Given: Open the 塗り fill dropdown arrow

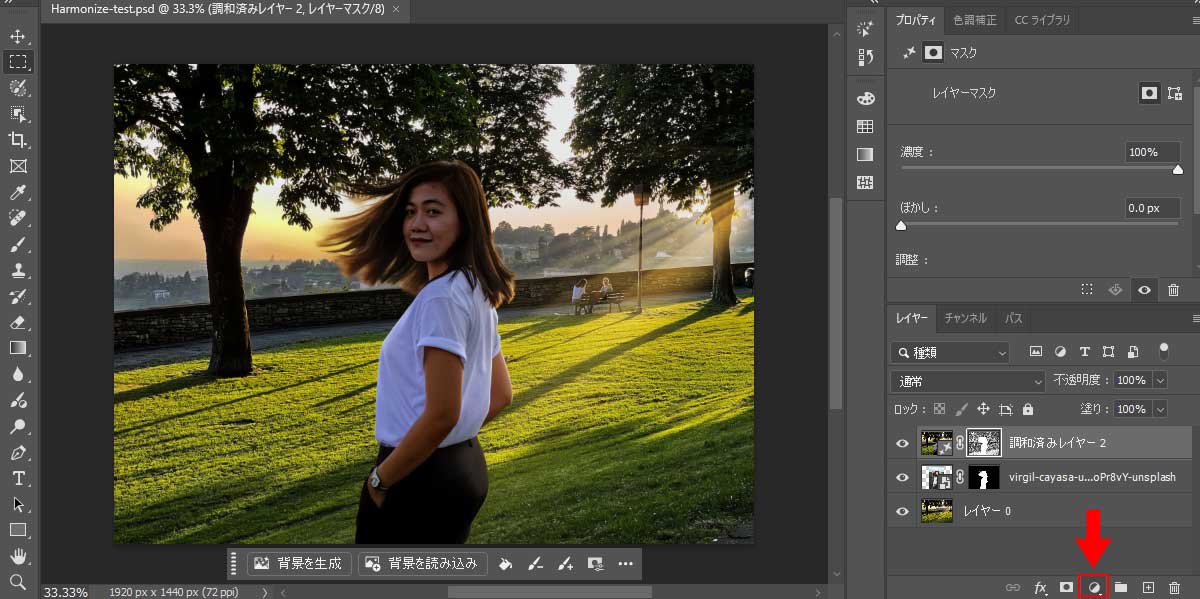Looking at the screenshot, I should pos(1160,409).
